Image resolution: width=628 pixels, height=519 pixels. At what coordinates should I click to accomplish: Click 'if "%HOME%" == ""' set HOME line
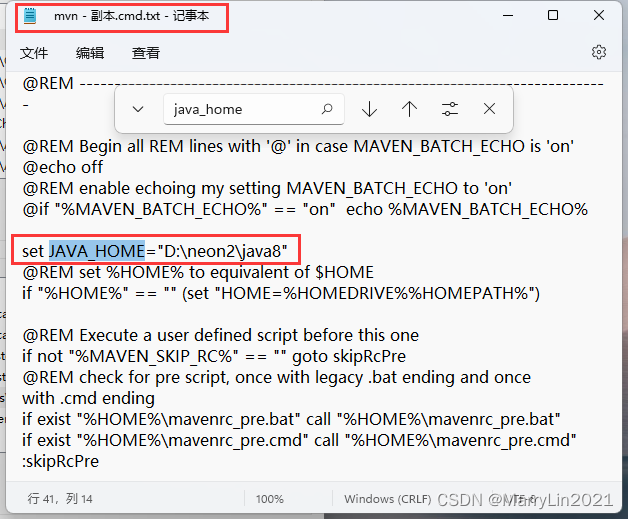click(x=281, y=294)
